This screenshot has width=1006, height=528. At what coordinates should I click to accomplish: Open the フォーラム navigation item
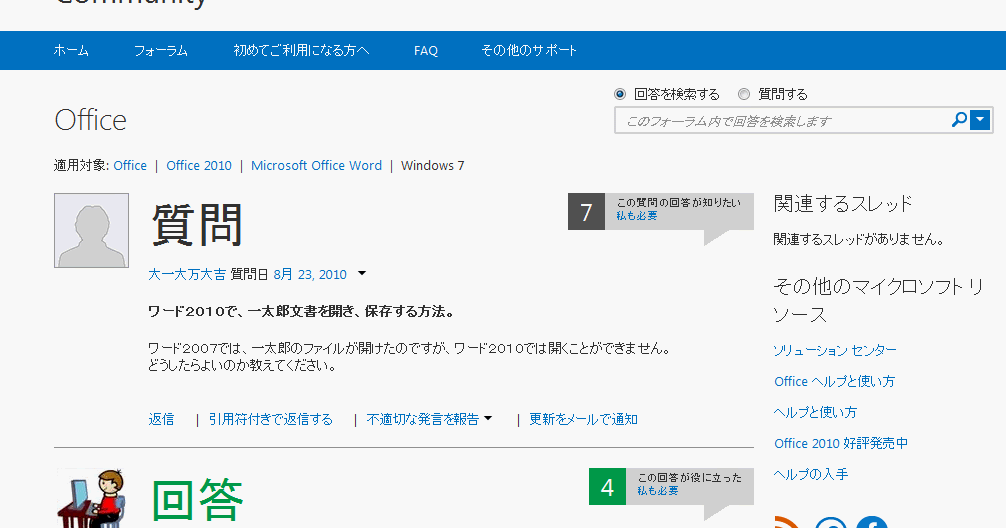point(160,50)
